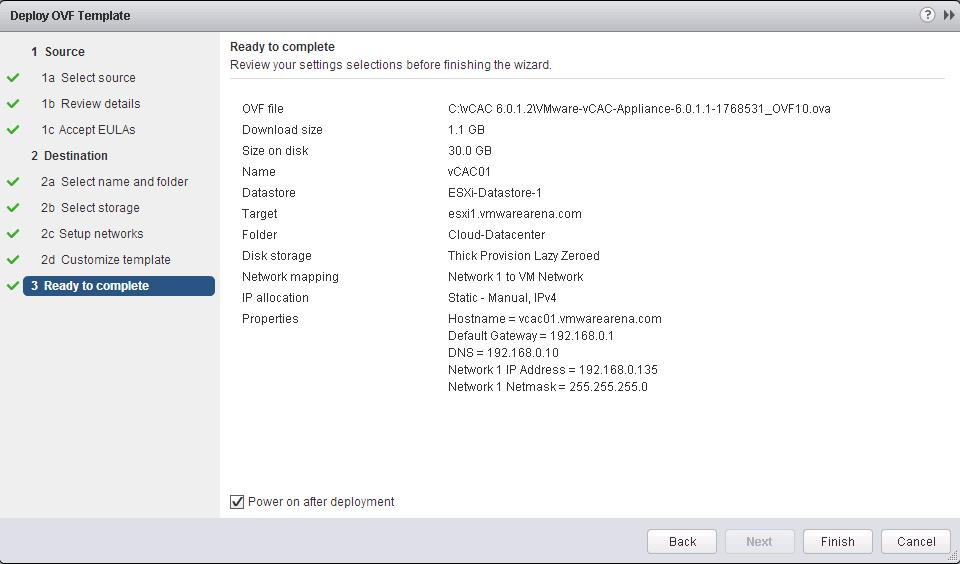Screen dimensions: 960x564
Task: Click the vCAC01 name value
Action: pyautogui.click(x=470, y=172)
